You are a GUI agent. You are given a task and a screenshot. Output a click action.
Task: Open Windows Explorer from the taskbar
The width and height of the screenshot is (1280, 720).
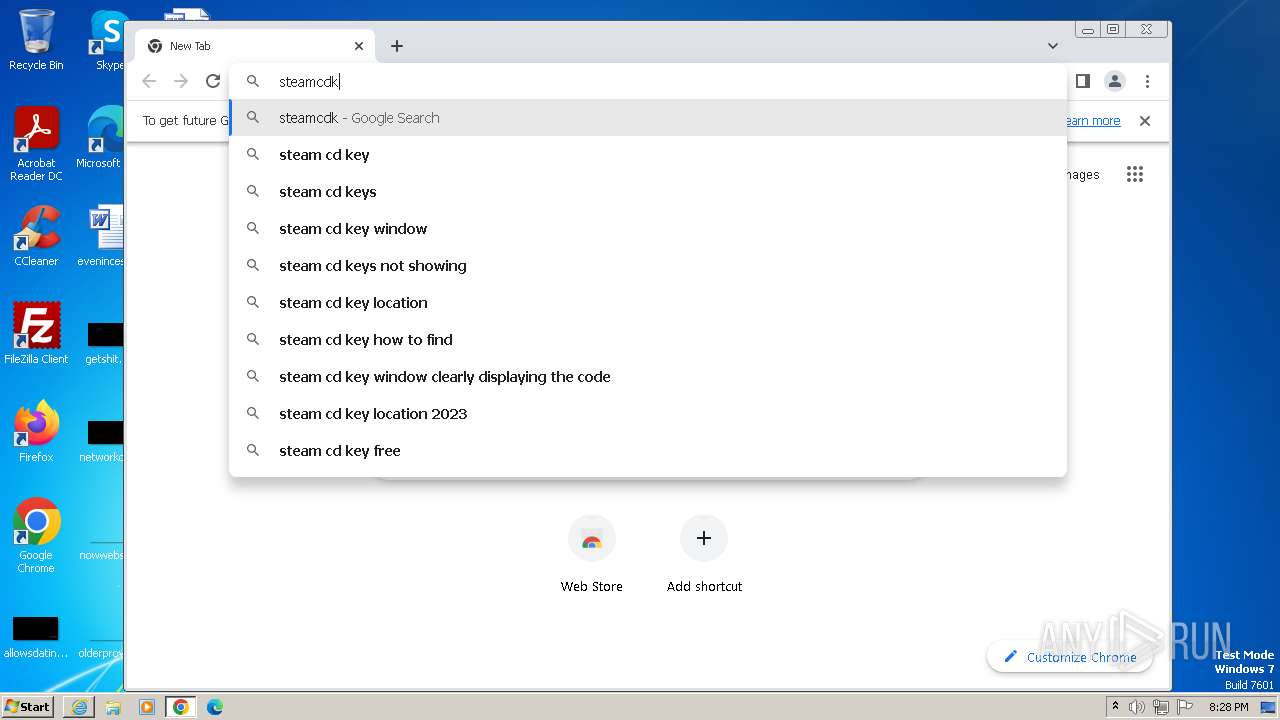(x=113, y=707)
